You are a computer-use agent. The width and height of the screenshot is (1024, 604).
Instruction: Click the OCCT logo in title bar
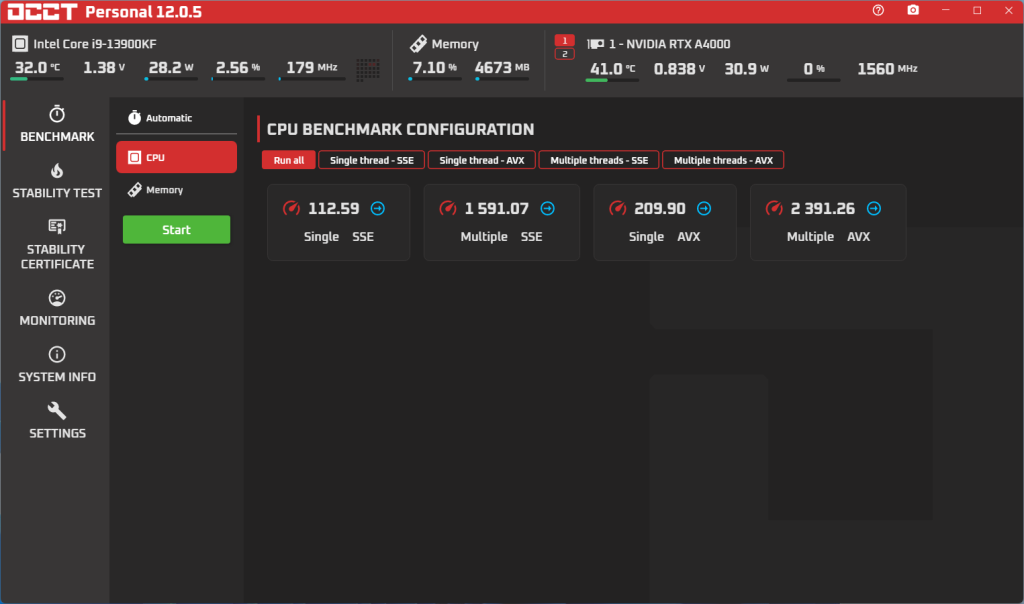click(x=42, y=12)
